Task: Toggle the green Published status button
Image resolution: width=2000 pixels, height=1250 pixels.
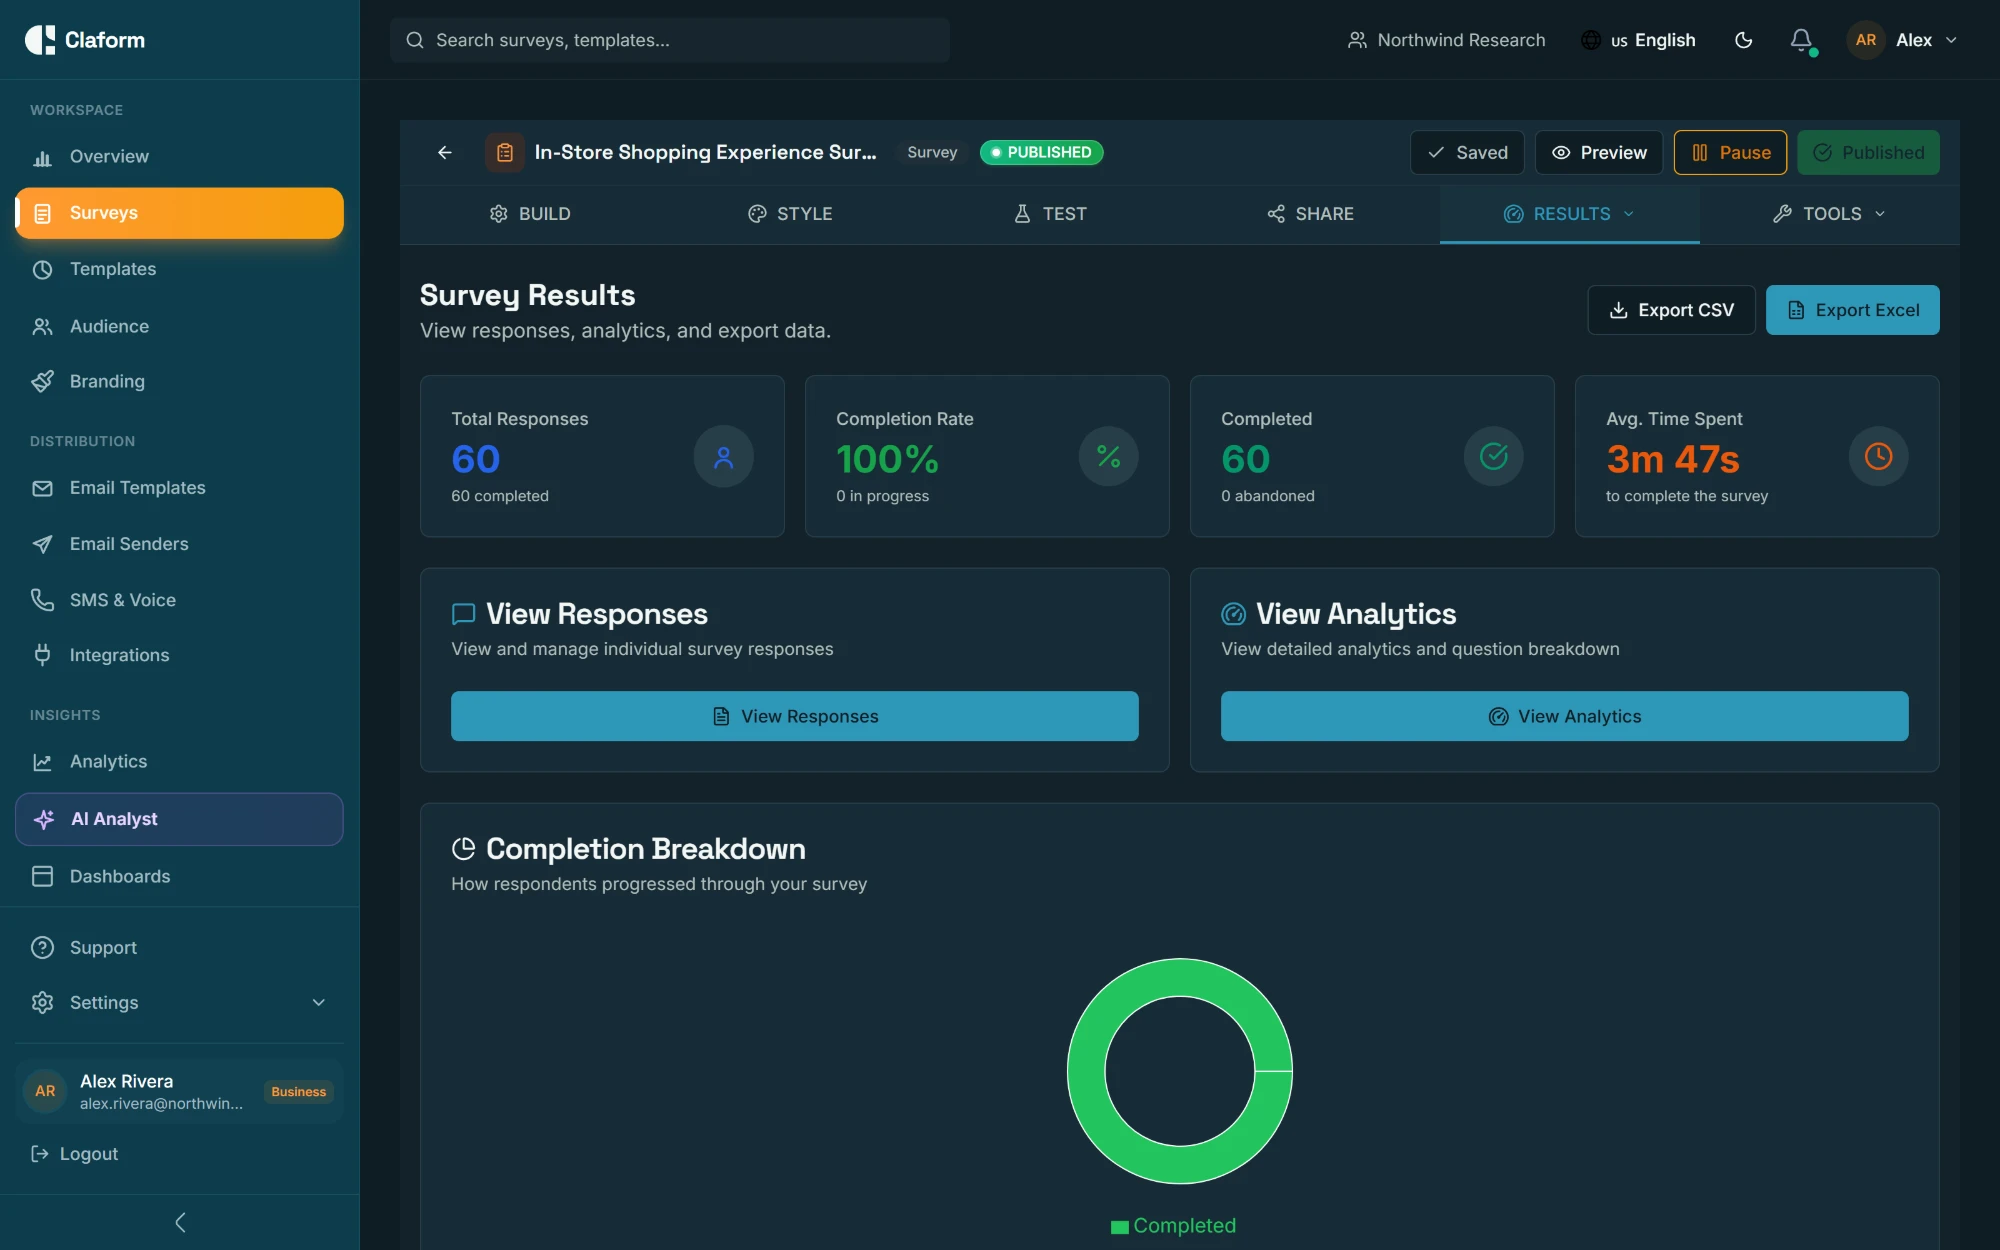Action: 1868,152
